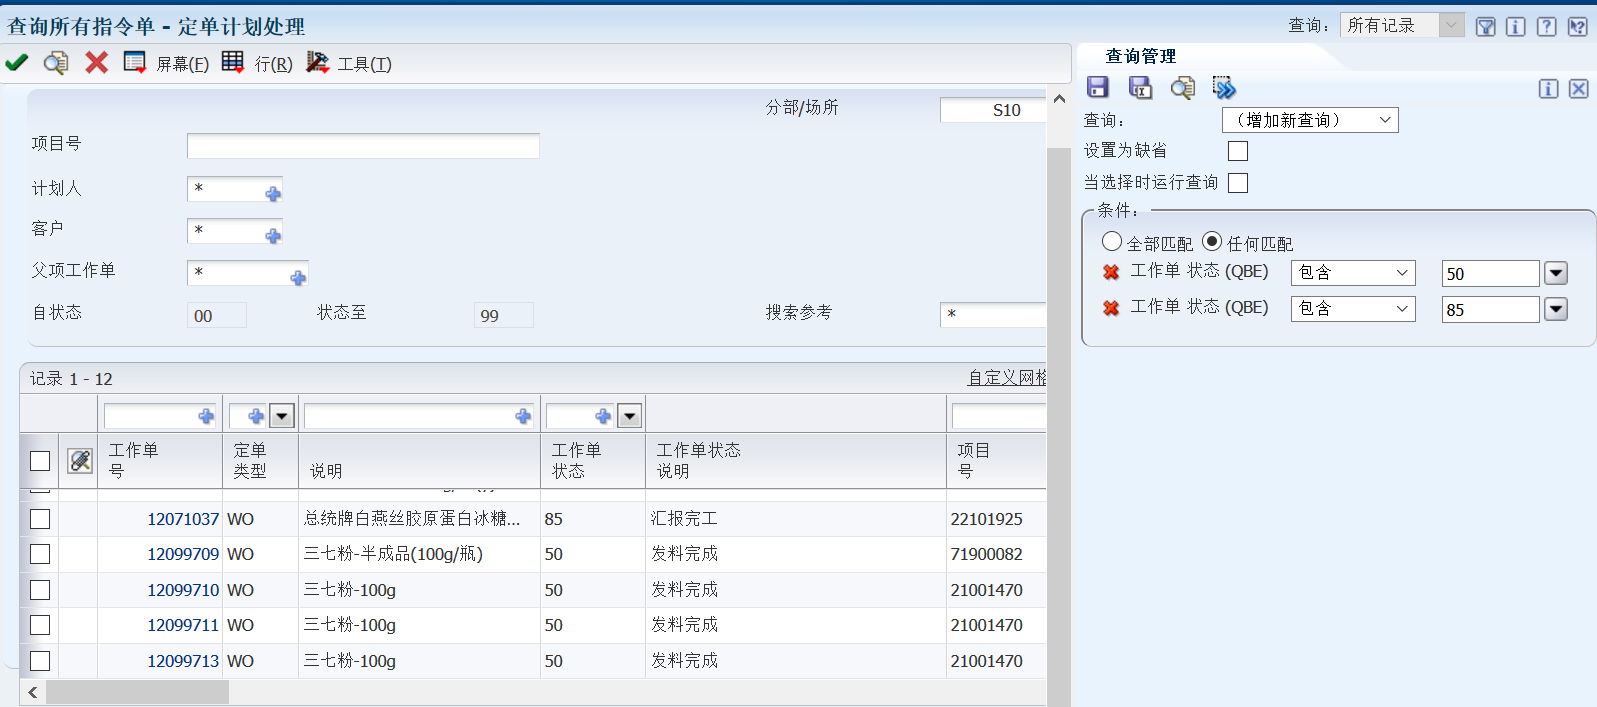Click the plus icon in 定单类型 filter cell

coord(256,416)
